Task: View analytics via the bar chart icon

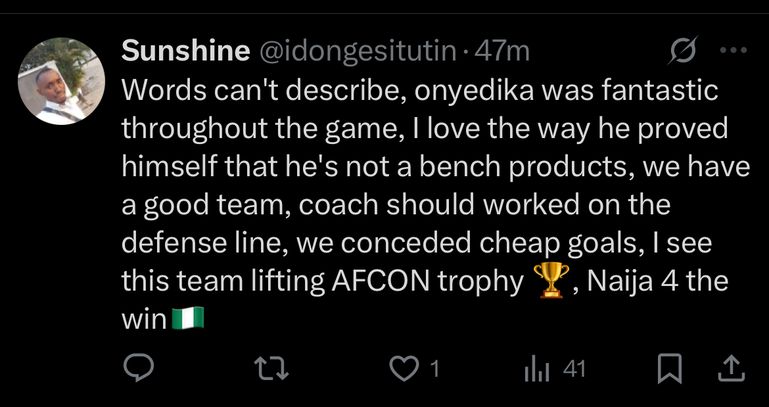Action: point(539,369)
